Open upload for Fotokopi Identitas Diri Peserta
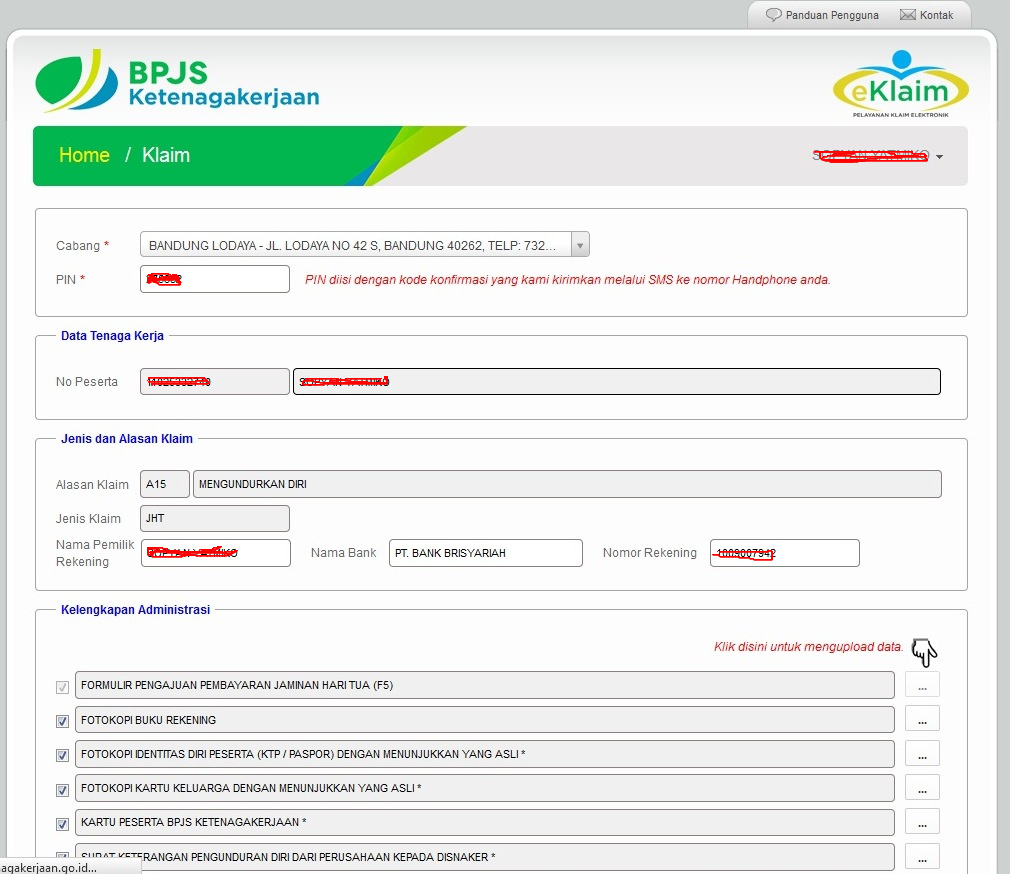 point(922,754)
